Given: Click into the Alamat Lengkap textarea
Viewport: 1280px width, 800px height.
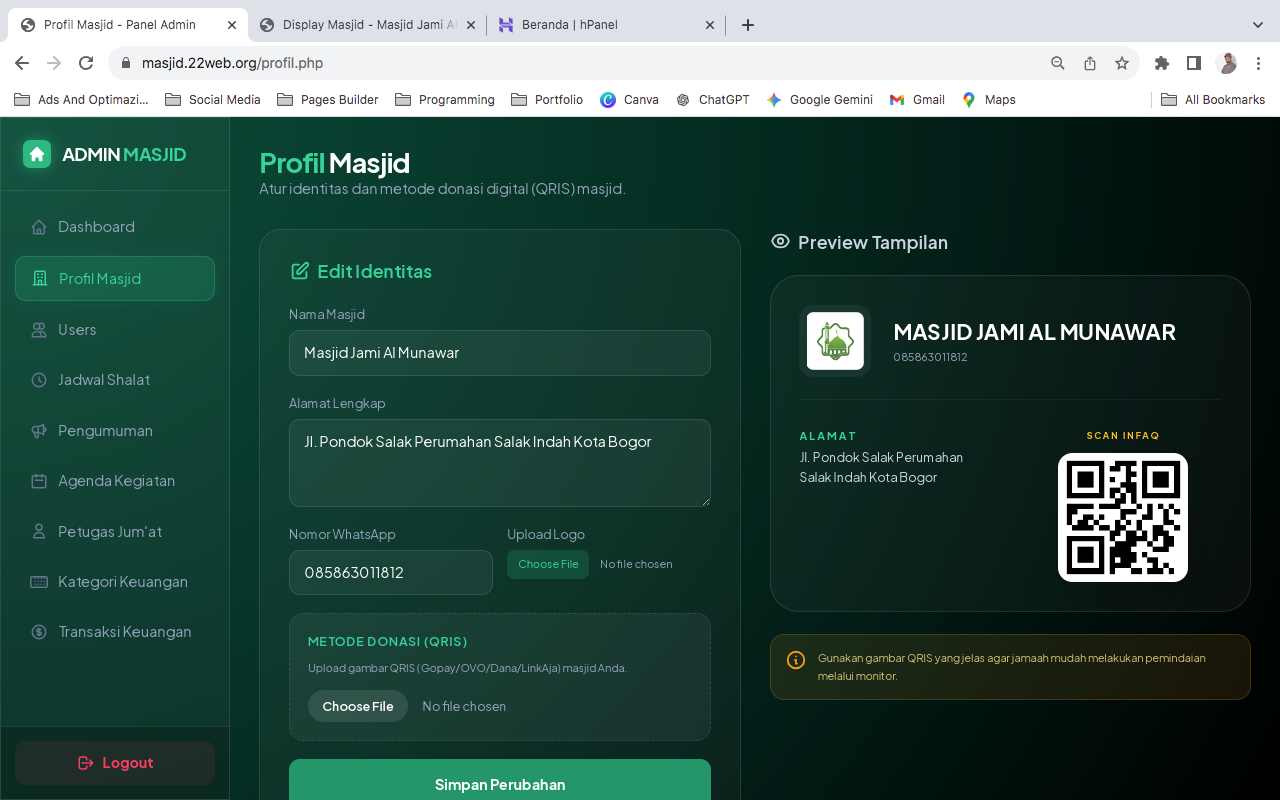Looking at the screenshot, I should pos(499,462).
